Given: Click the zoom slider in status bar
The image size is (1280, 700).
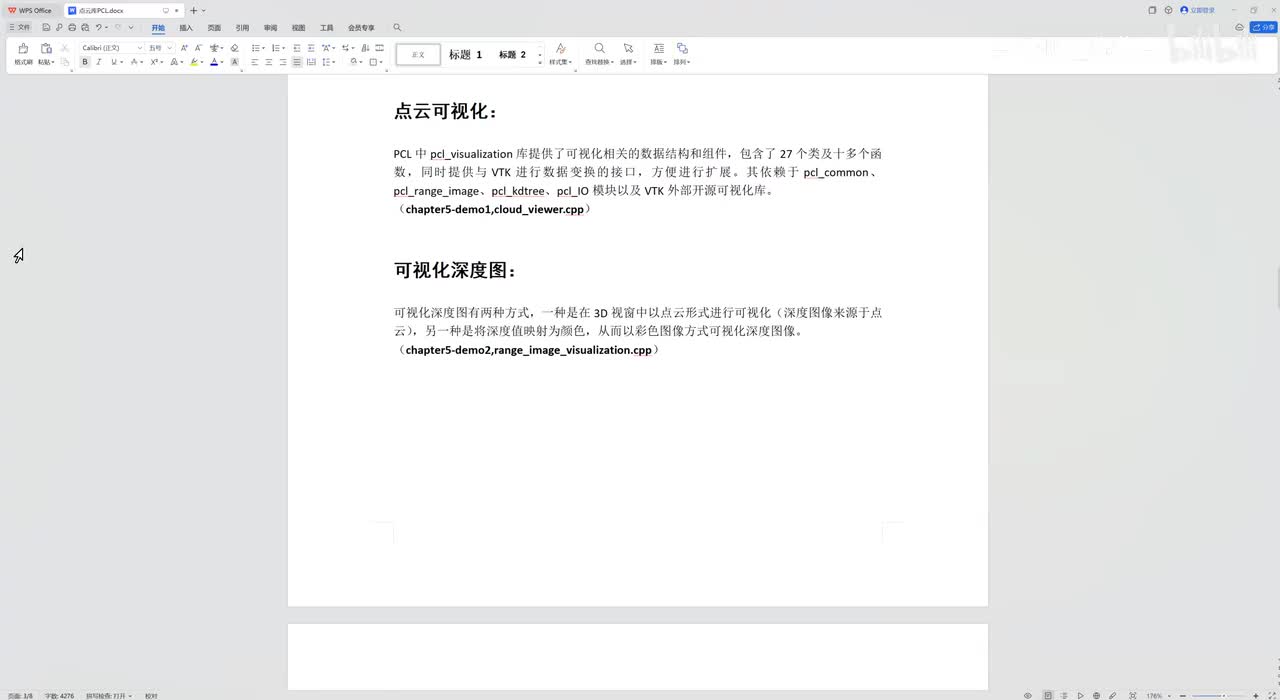Looking at the screenshot, I should 1219,695.
